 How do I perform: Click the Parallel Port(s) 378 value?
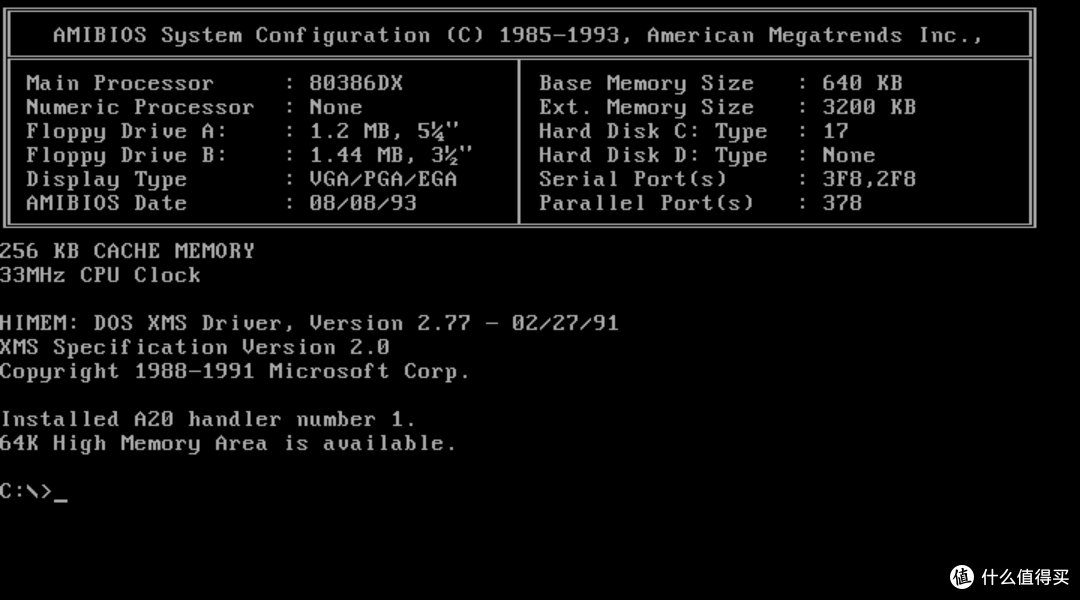click(x=842, y=203)
